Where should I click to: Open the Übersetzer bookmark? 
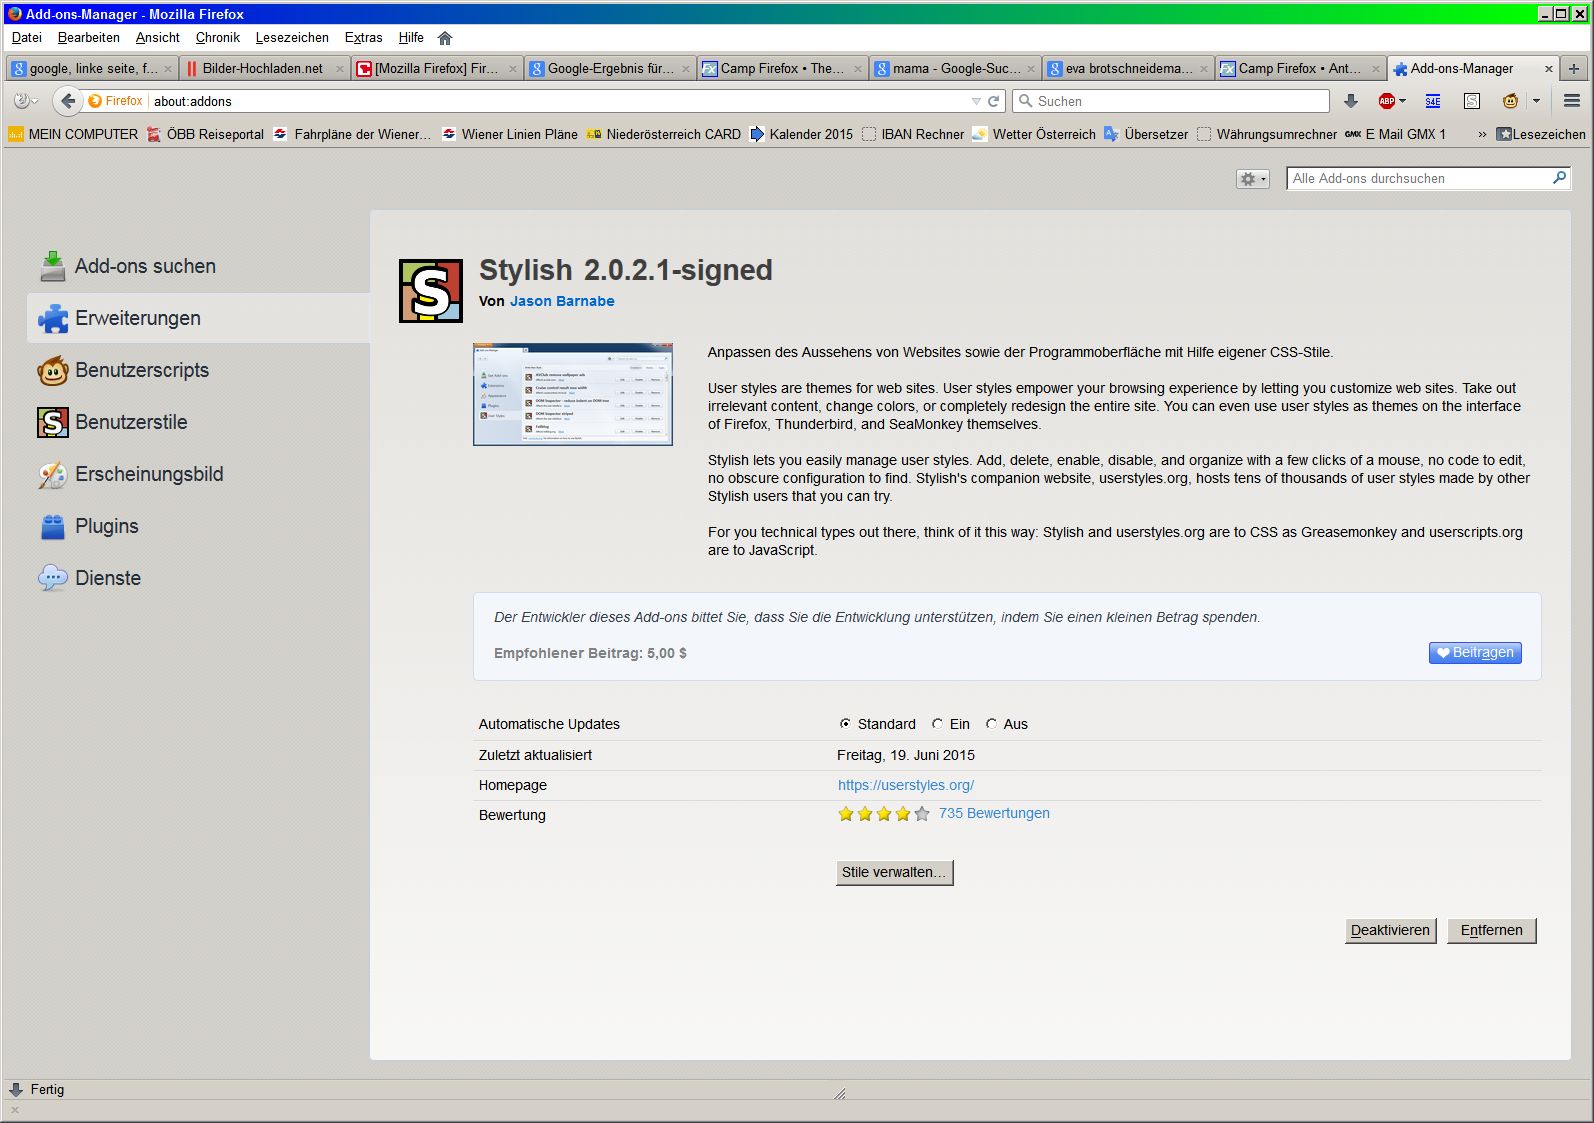pos(1146,134)
